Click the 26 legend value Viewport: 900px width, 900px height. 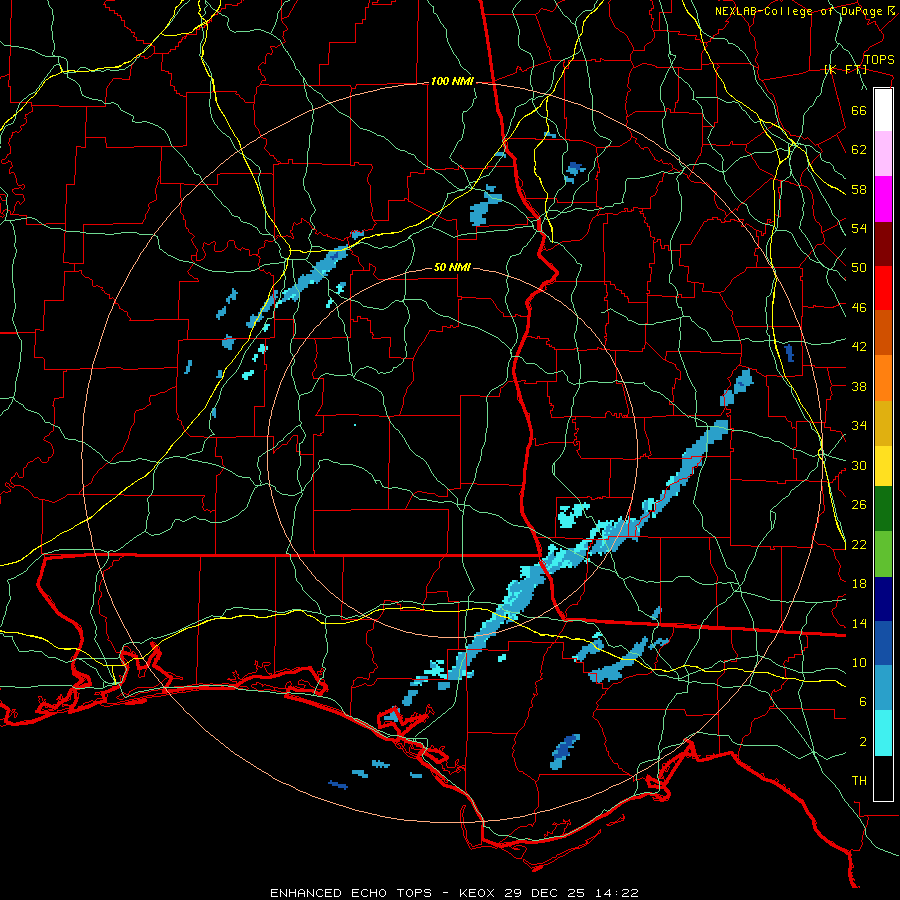pos(859,505)
